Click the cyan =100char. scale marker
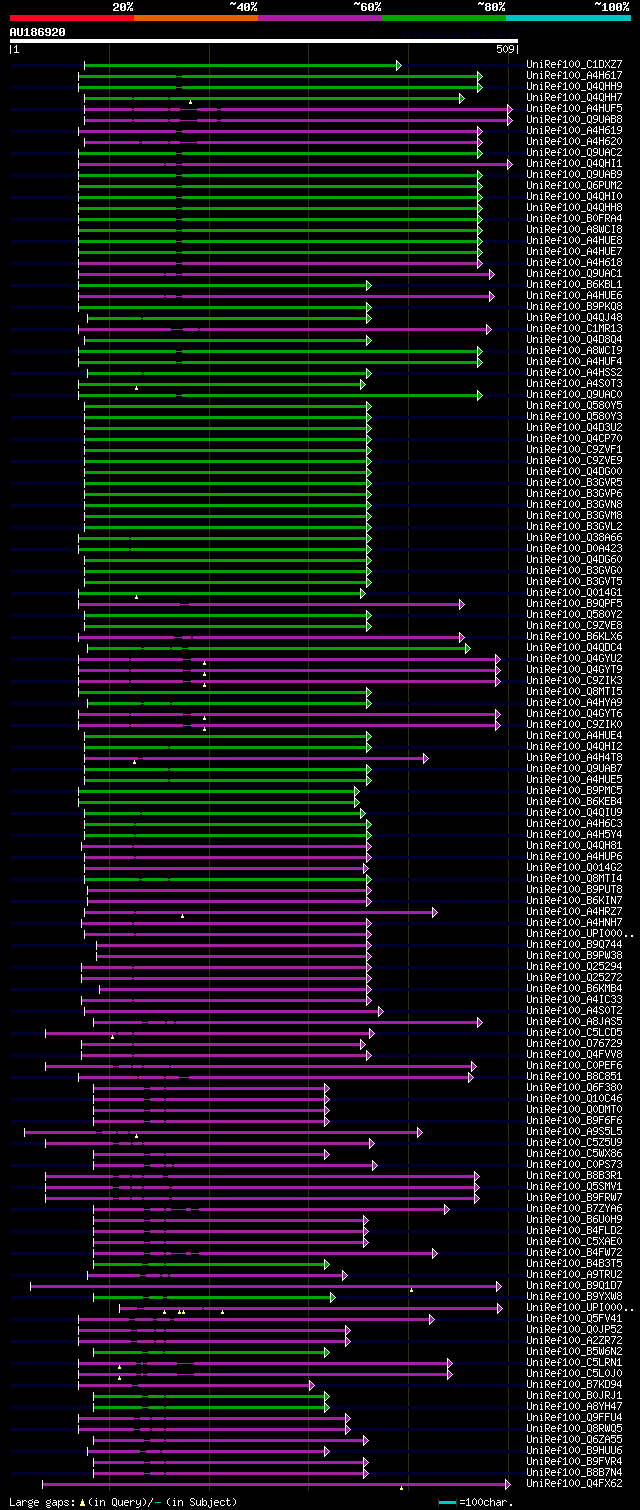This screenshot has width=640, height=1510. pos(447,1502)
